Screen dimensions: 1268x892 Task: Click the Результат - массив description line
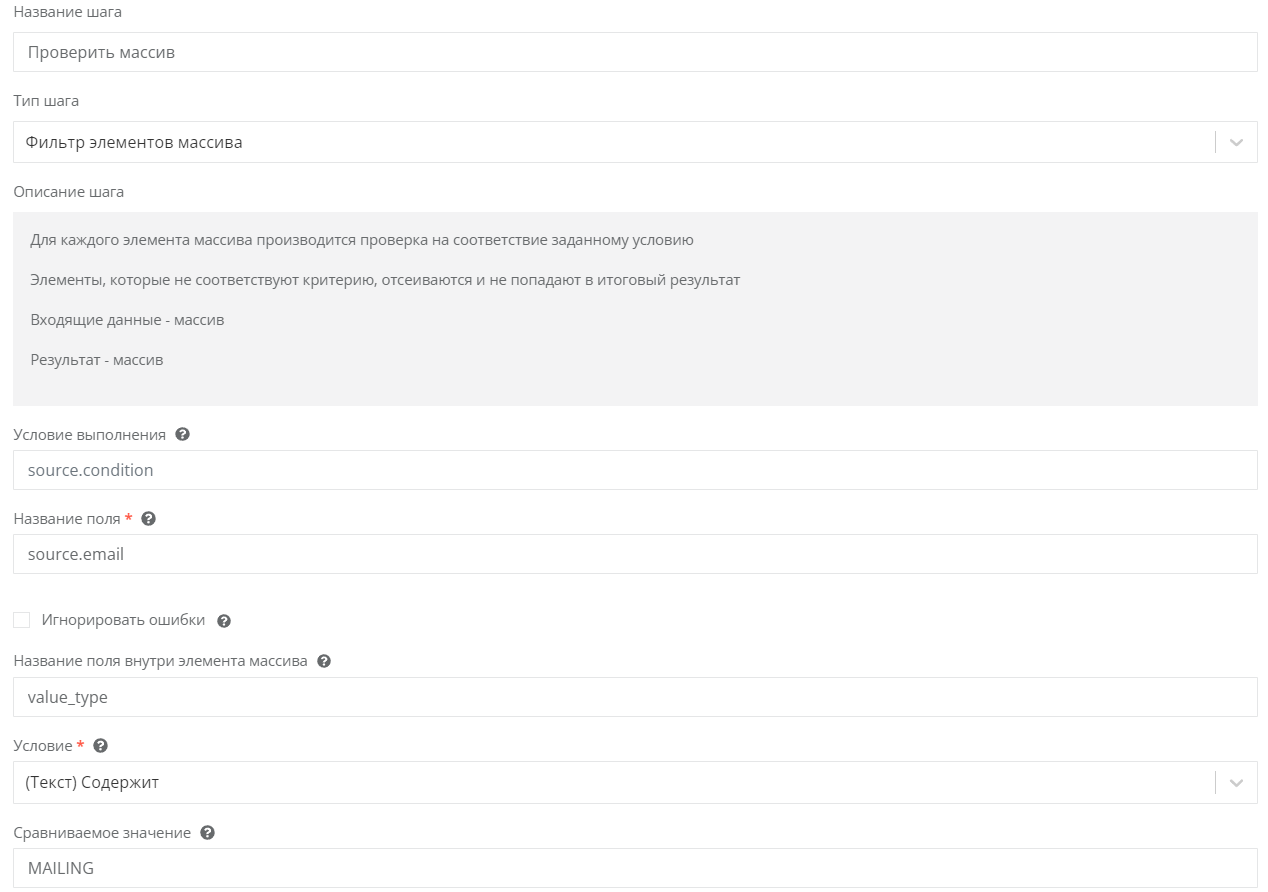[97, 360]
